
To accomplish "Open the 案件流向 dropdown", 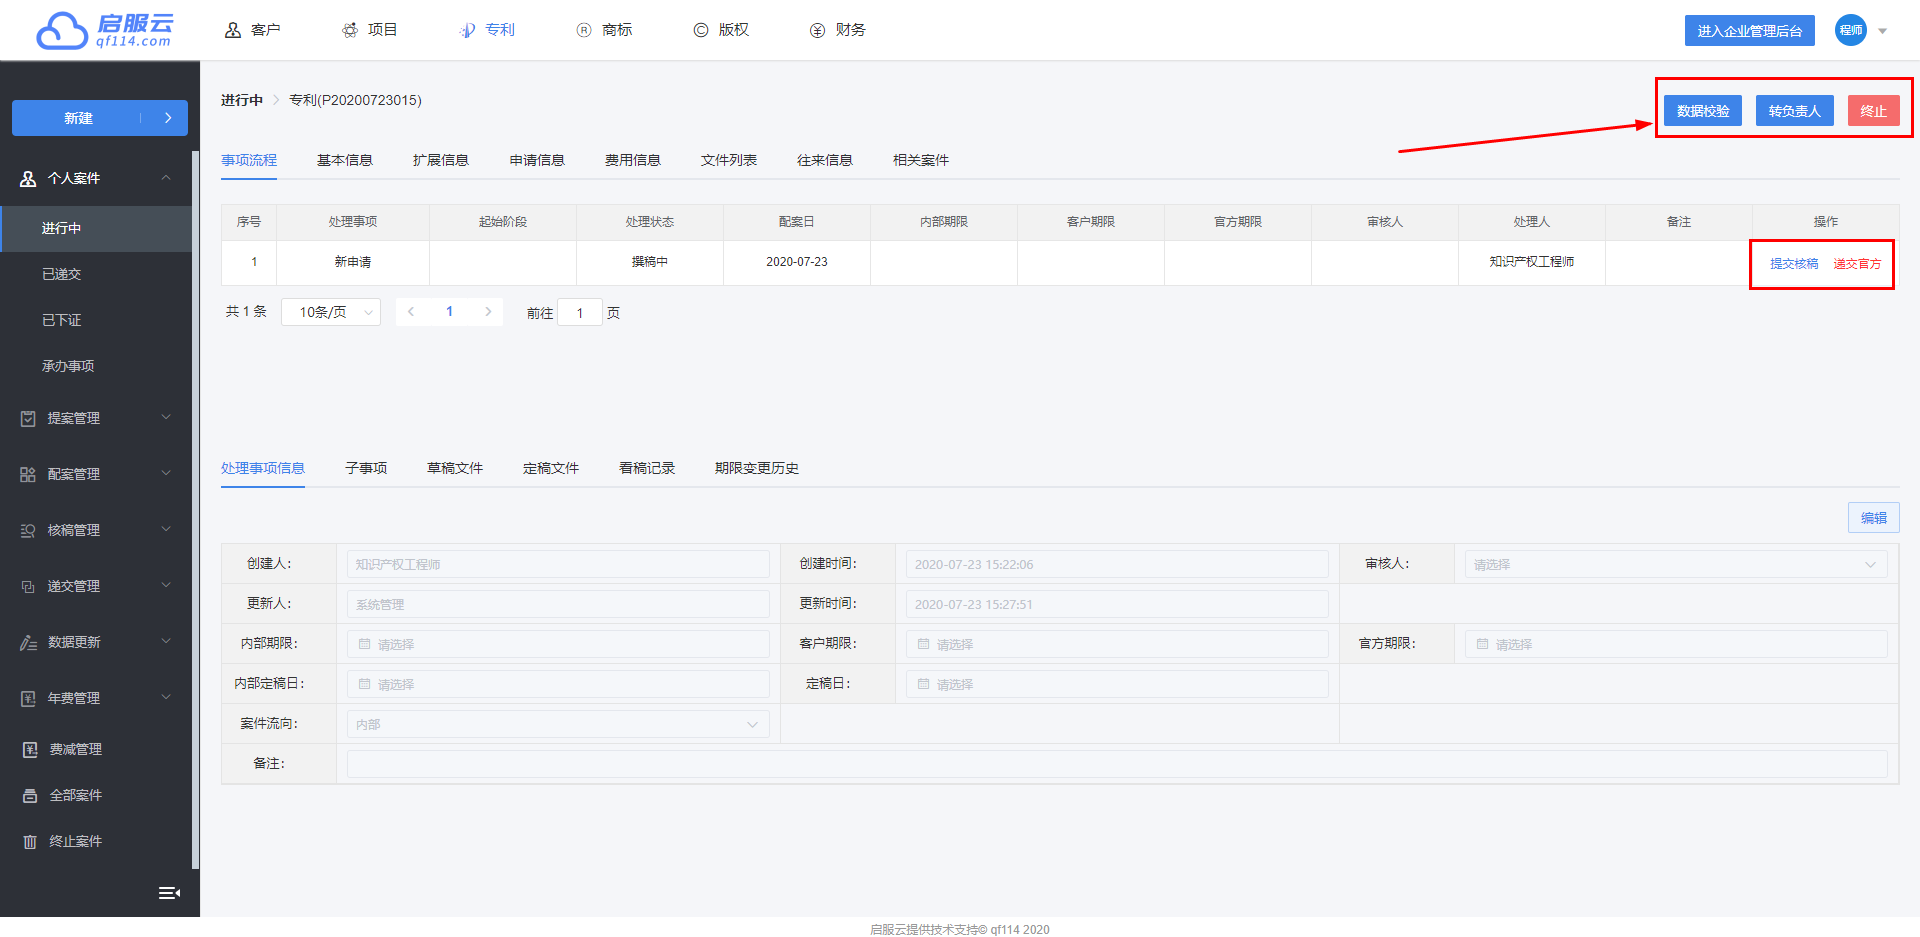I will (558, 724).
